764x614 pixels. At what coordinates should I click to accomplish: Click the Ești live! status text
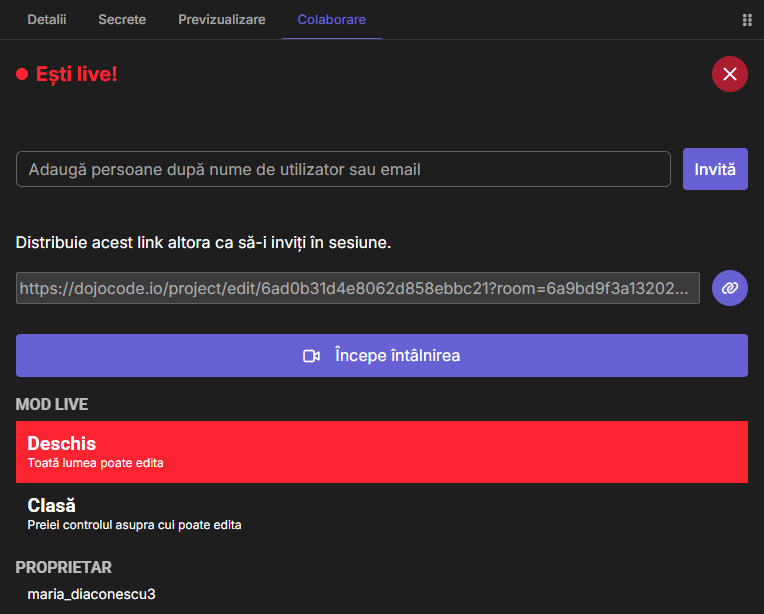coord(76,74)
